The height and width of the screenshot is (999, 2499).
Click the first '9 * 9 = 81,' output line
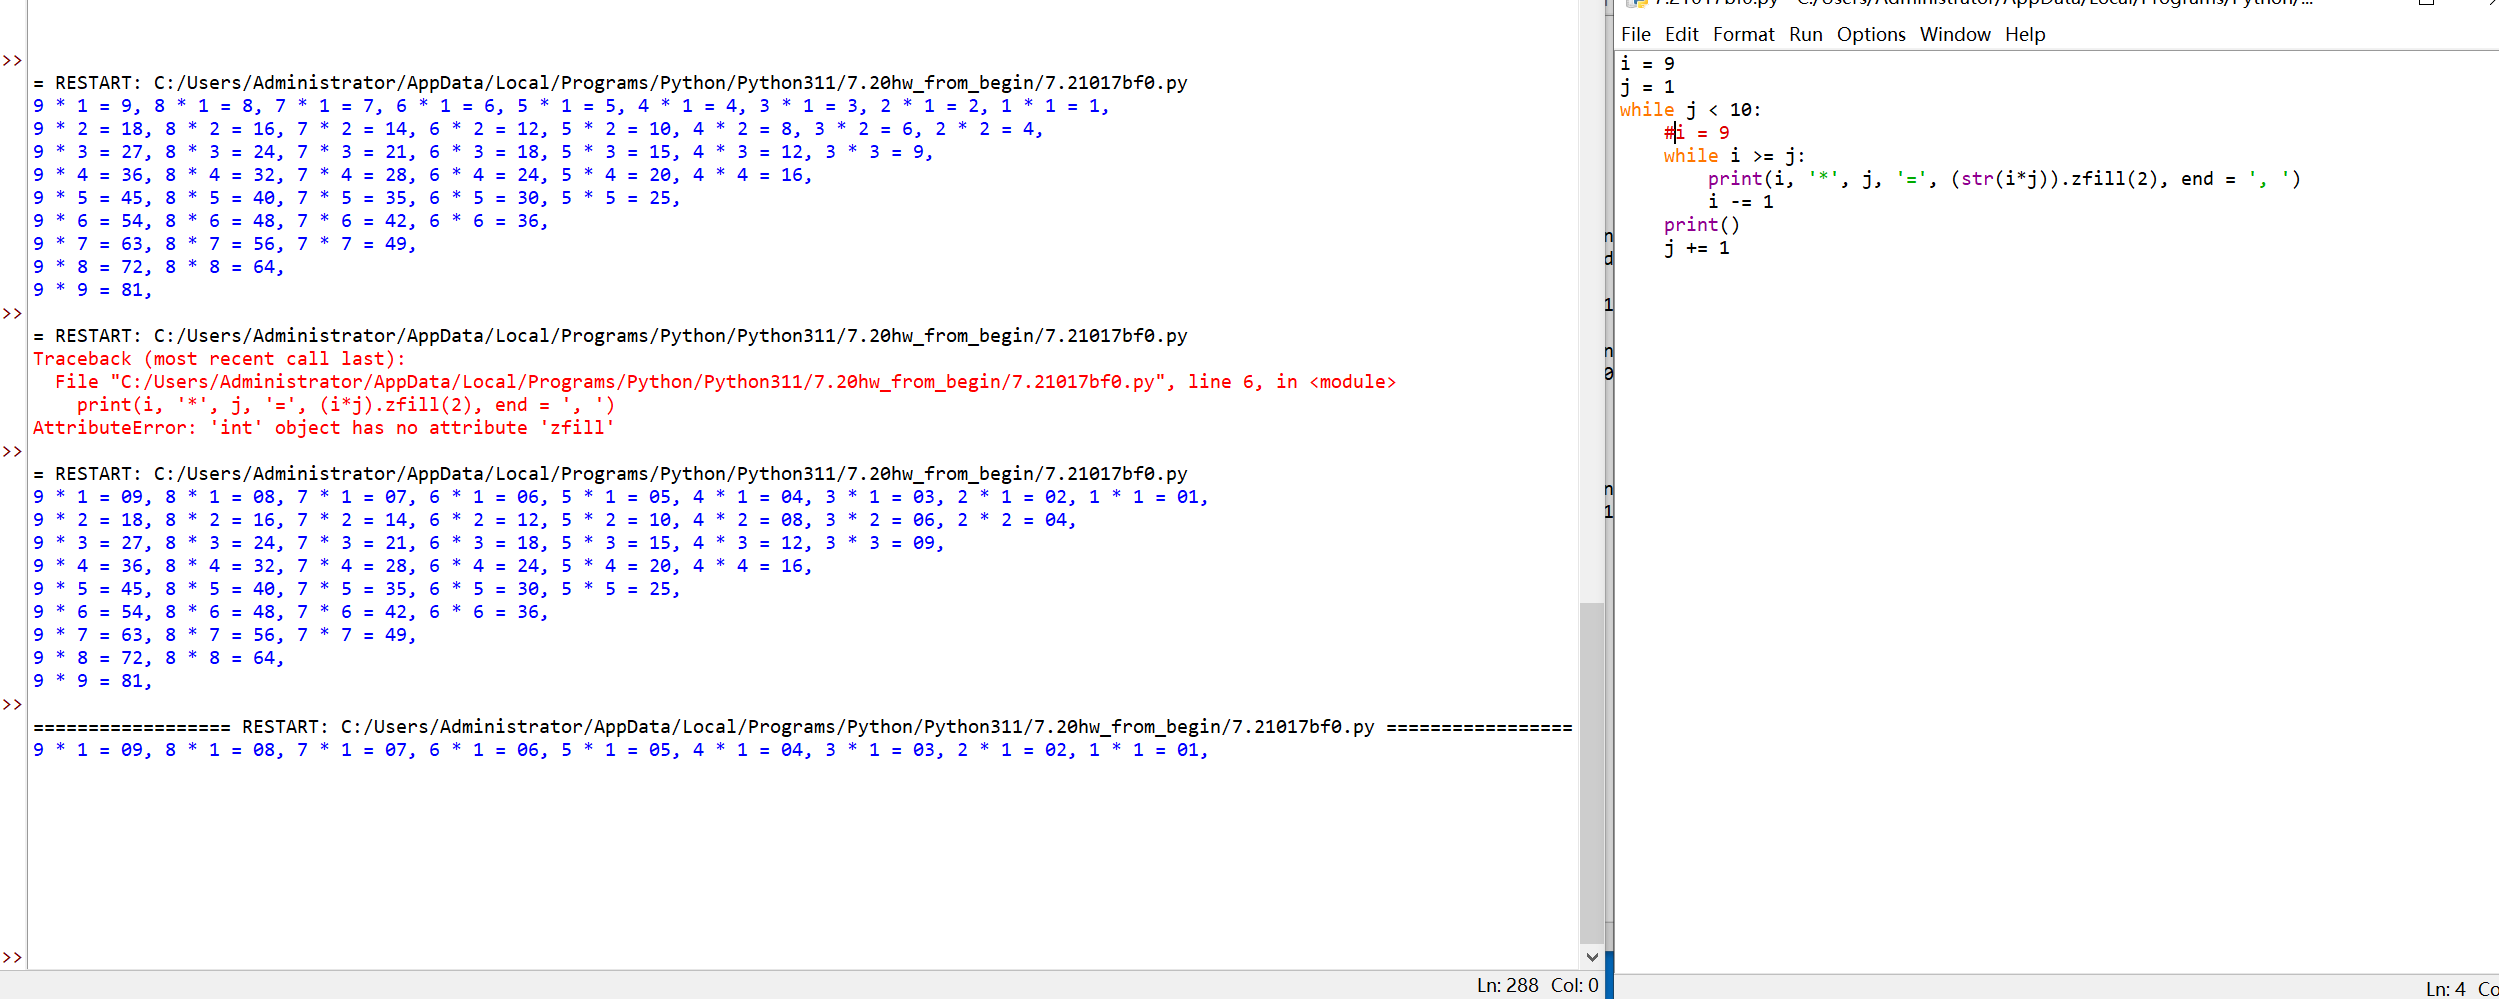(93, 290)
